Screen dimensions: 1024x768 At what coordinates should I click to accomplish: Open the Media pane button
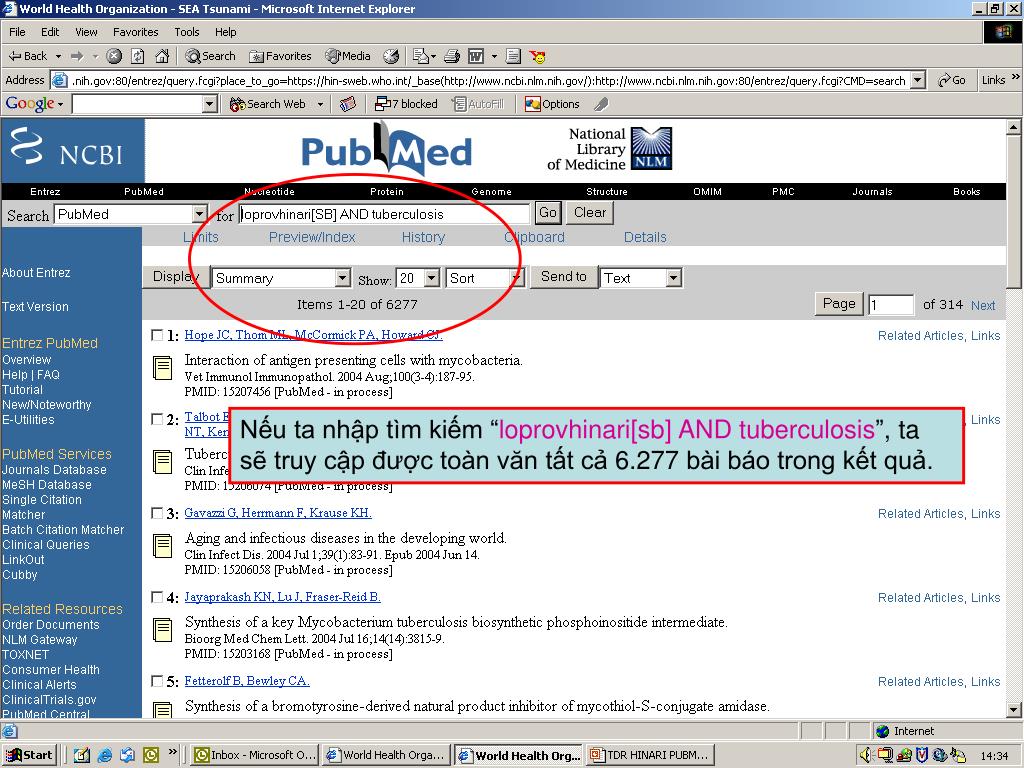click(348, 56)
